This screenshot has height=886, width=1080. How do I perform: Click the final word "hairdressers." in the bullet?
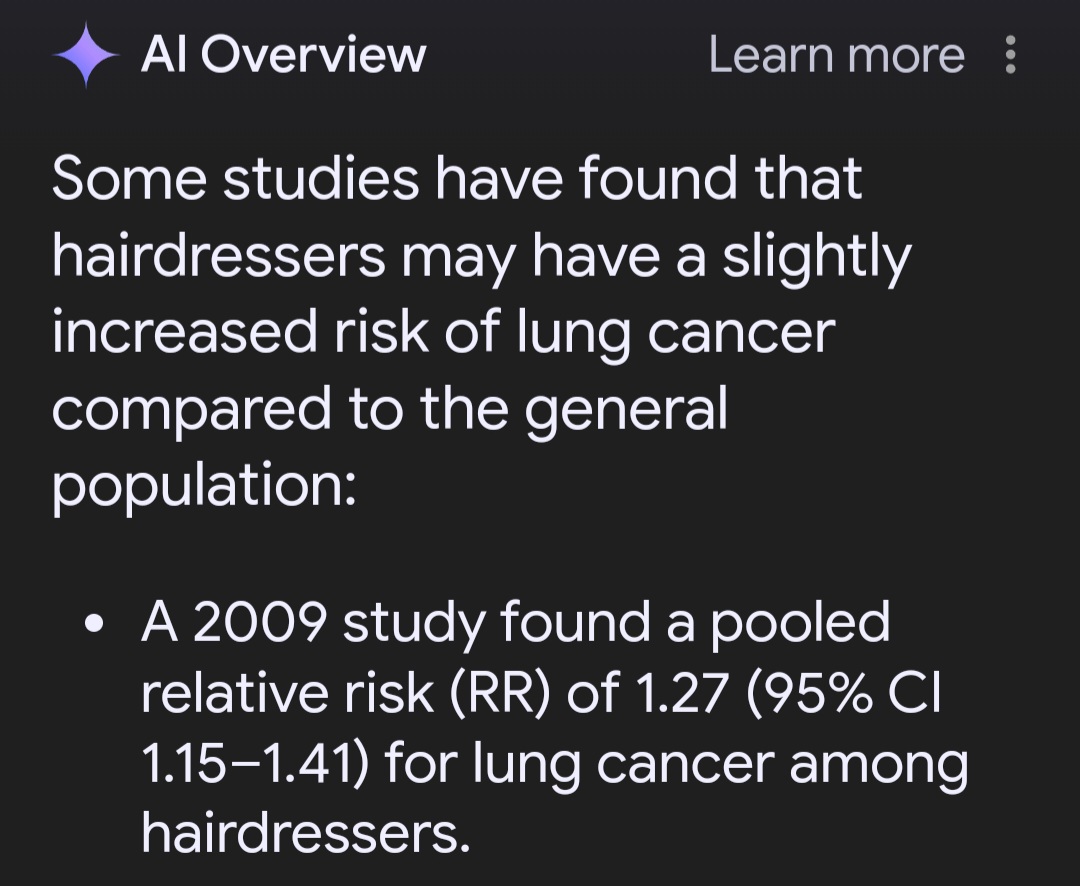(306, 832)
